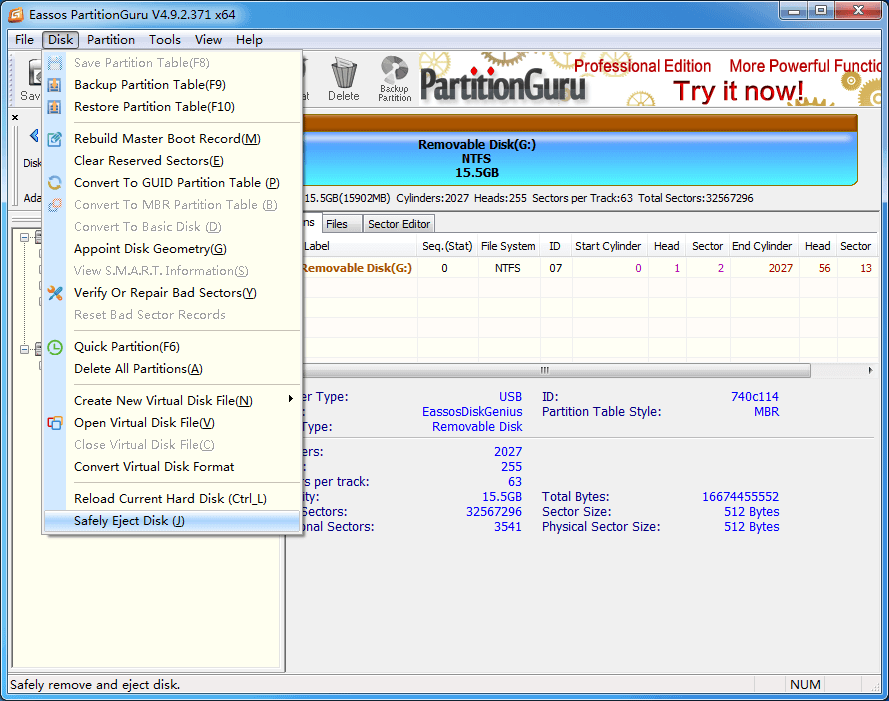This screenshot has height=701, width=889.
Task: Click the Backup Partition Table menu icon
Action: click(54, 85)
